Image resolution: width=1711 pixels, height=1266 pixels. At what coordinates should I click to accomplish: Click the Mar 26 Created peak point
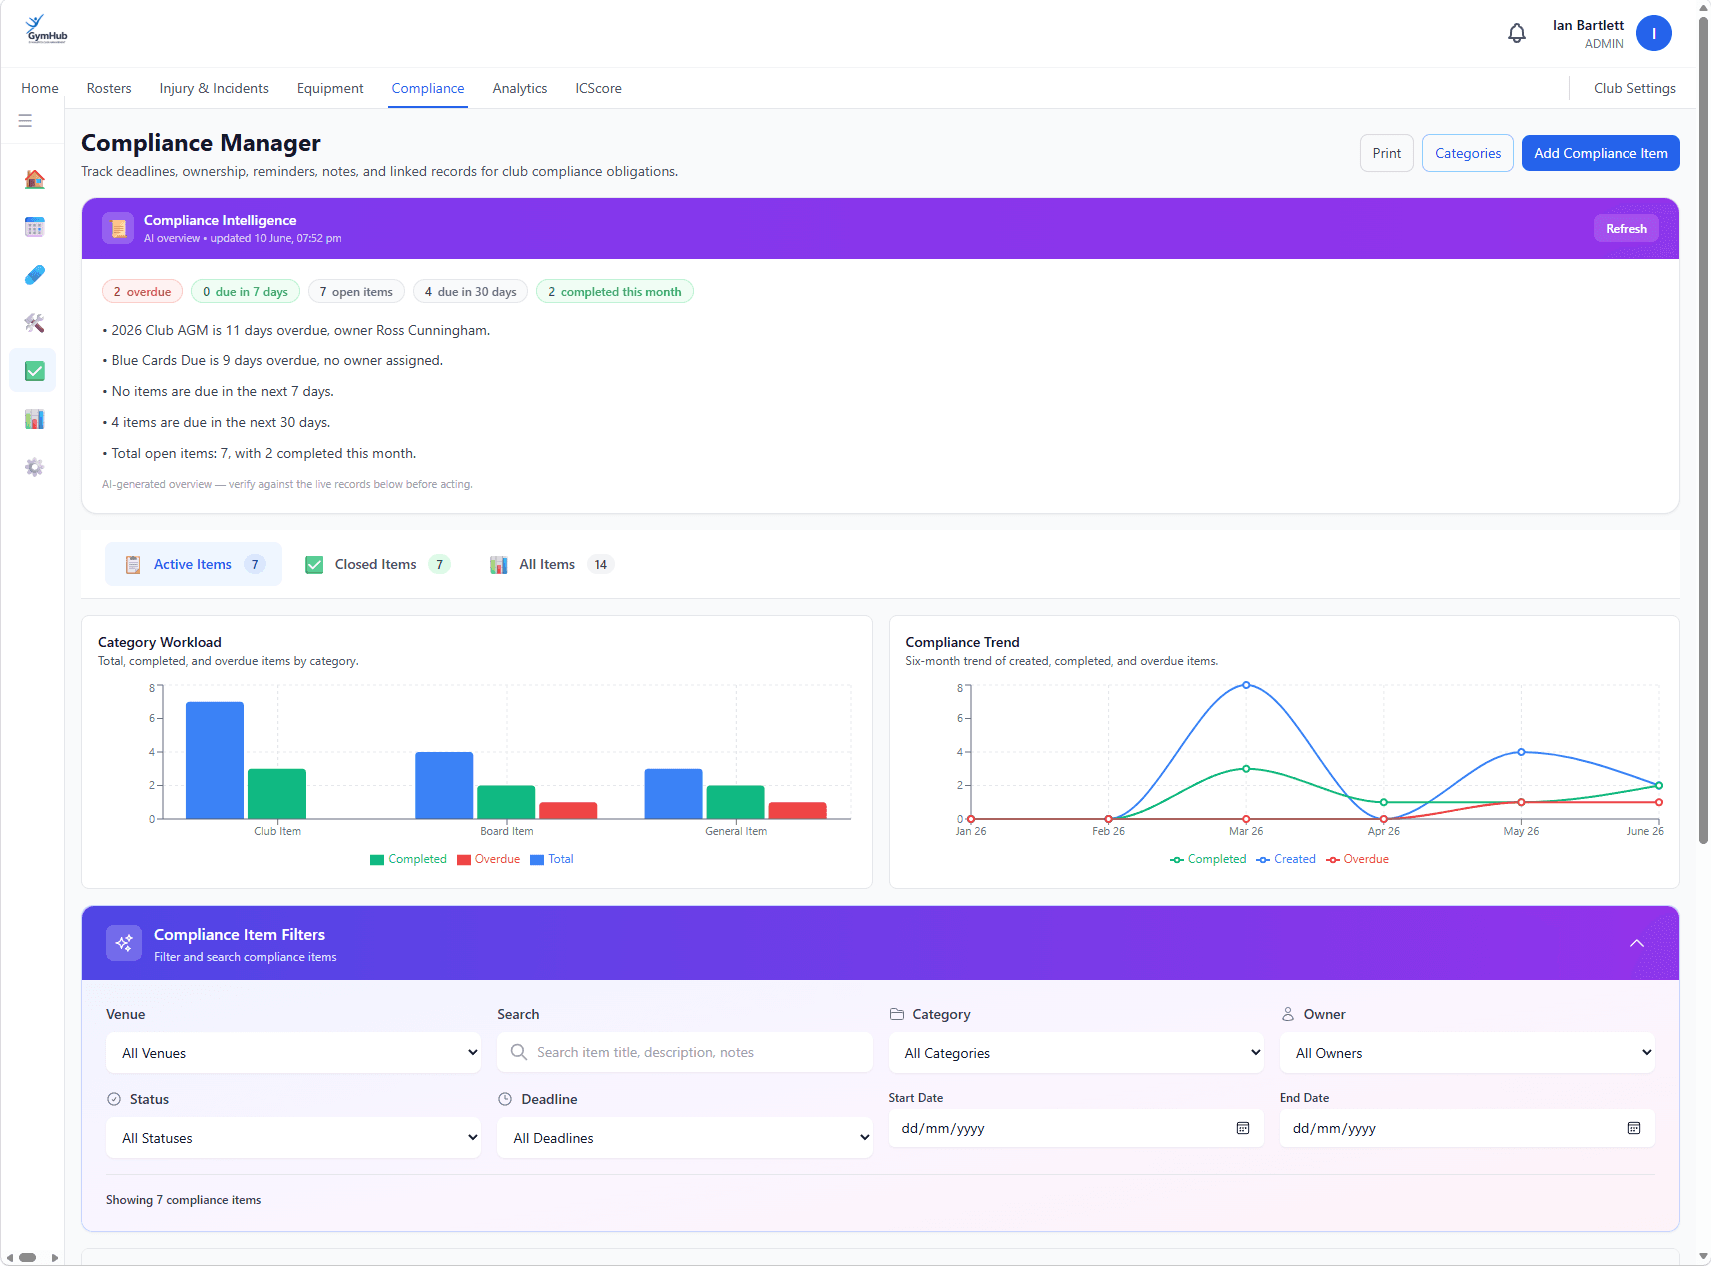(1246, 685)
